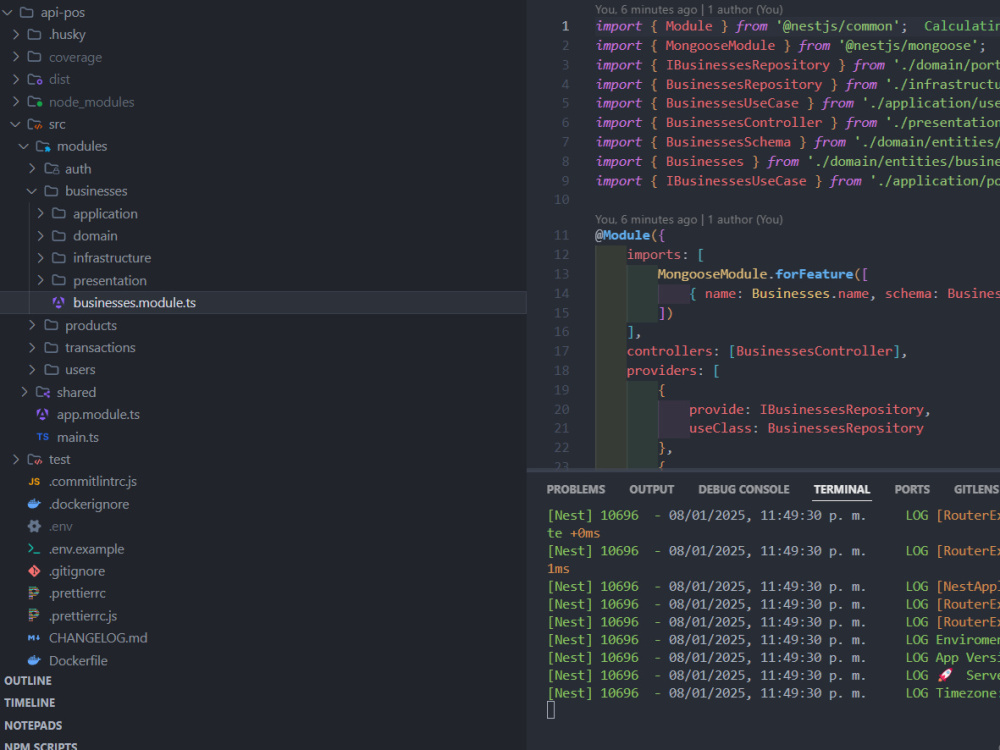
Task: Click the TS icon of main.ts
Action: (x=43, y=437)
